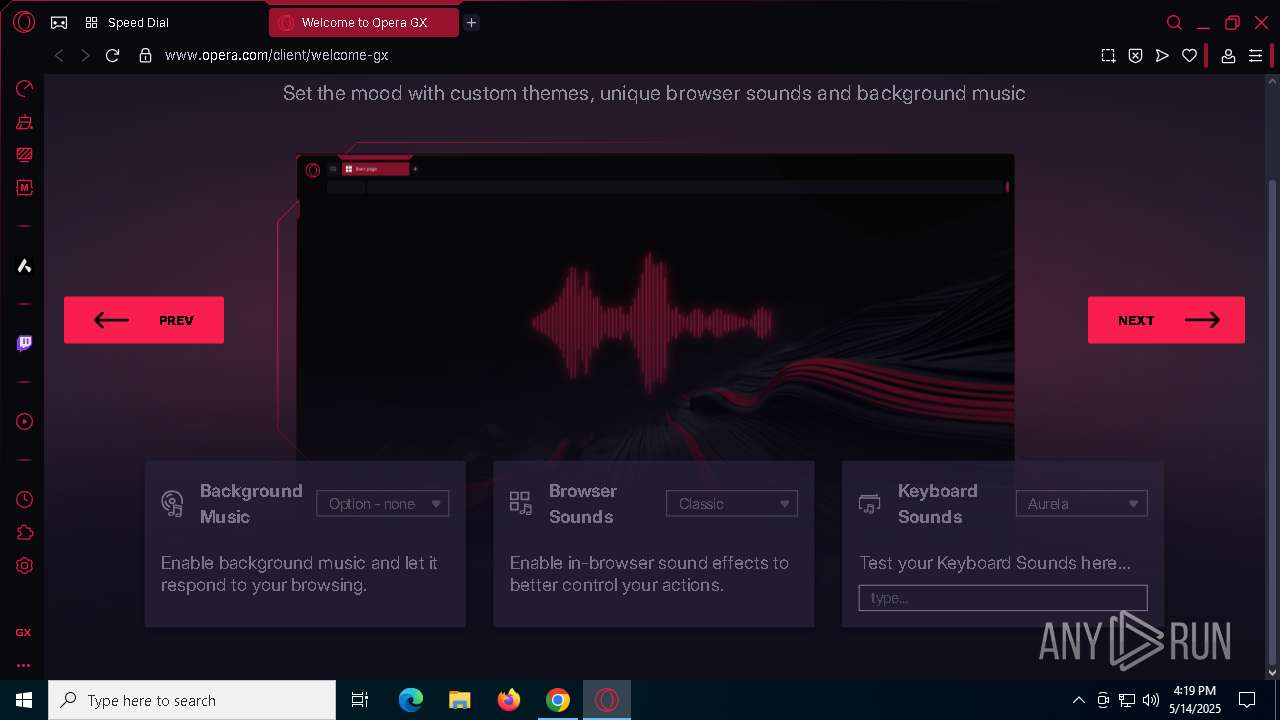Open Task View on taskbar

click(x=360, y=700)
